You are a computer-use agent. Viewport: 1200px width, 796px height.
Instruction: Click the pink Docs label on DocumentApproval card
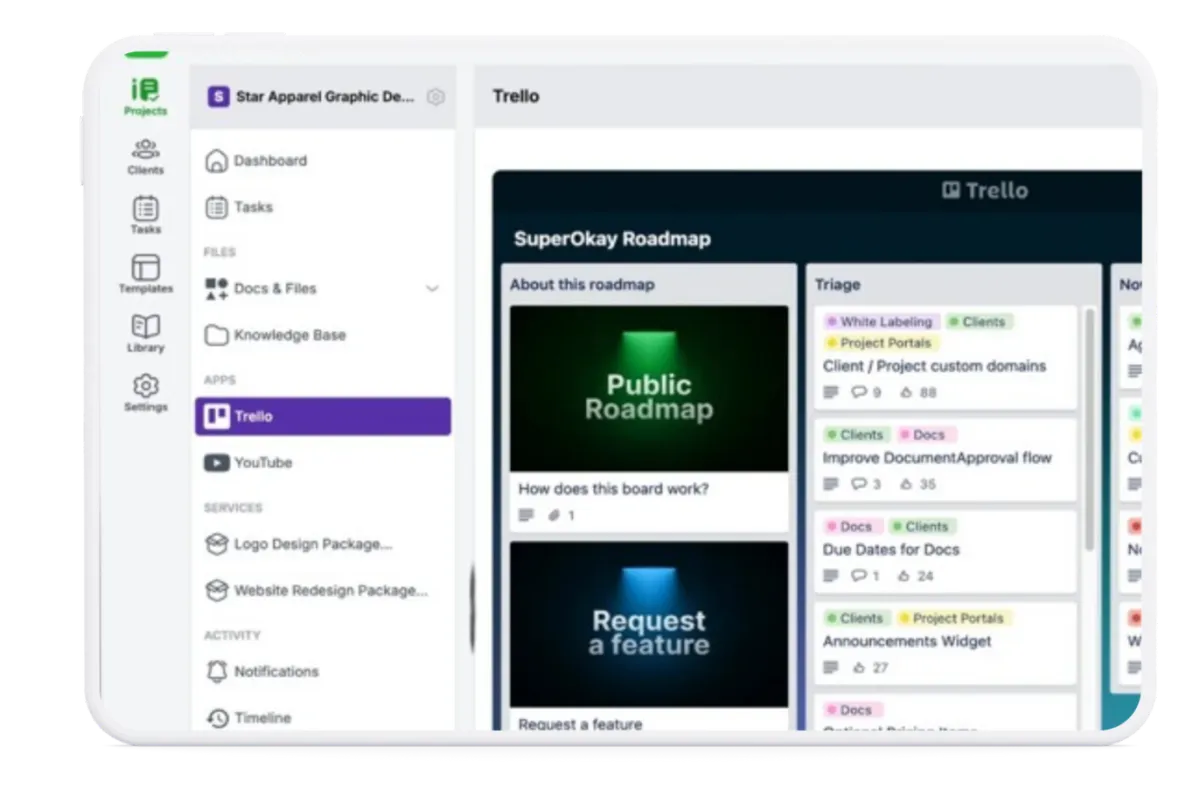(x=927, y=435)
